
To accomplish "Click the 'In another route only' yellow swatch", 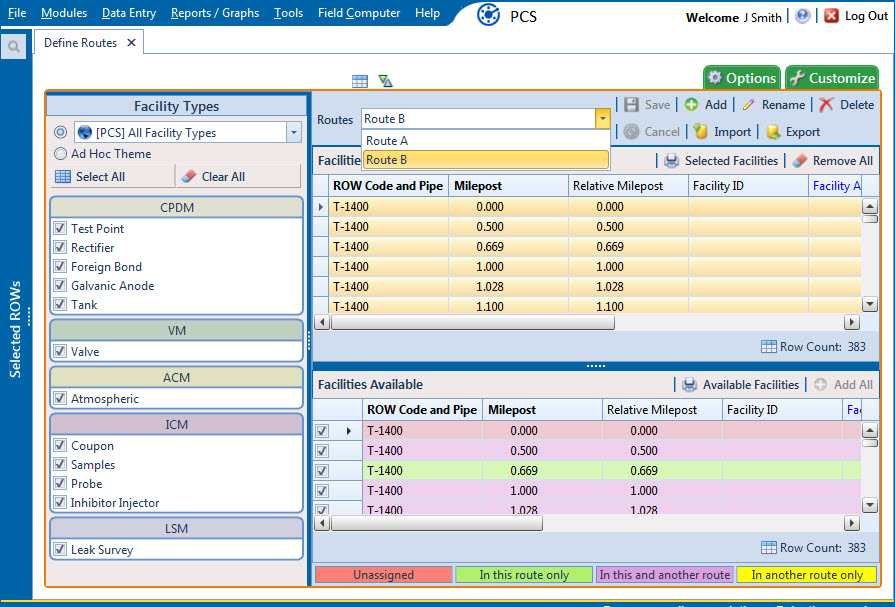I will (807, 574).
